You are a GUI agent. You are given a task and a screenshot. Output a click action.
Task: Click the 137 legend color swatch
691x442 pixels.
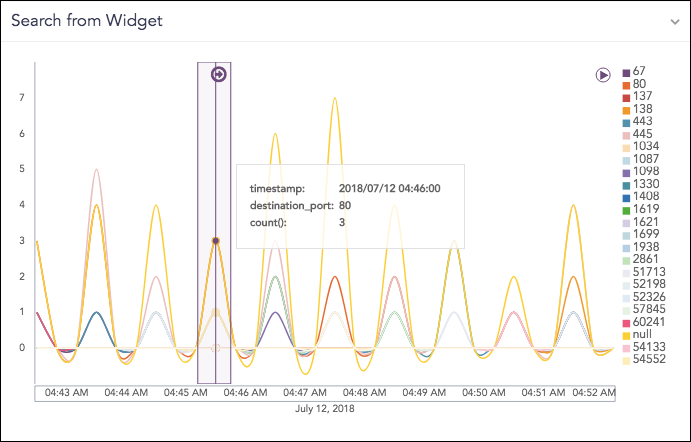(x=626, y=98)
